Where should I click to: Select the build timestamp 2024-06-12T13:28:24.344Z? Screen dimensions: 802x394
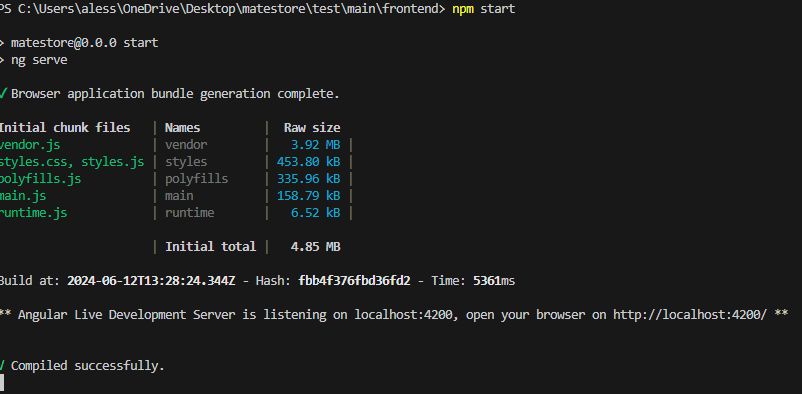coord(151,281)
